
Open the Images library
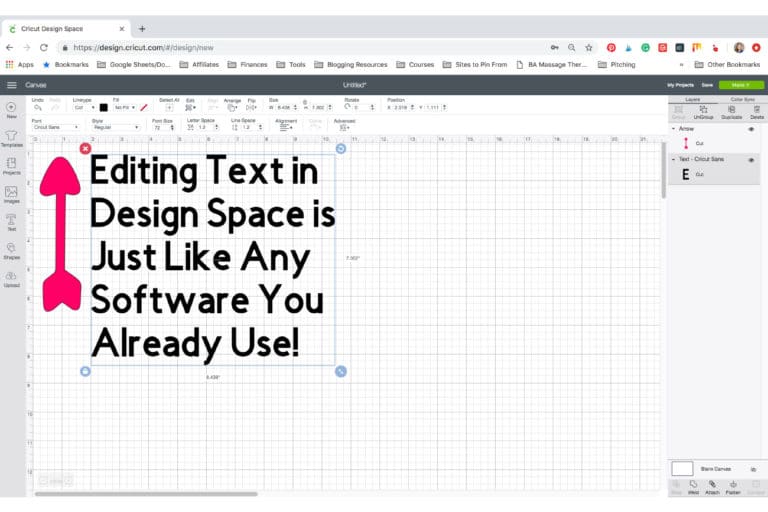tap(11, 195)
